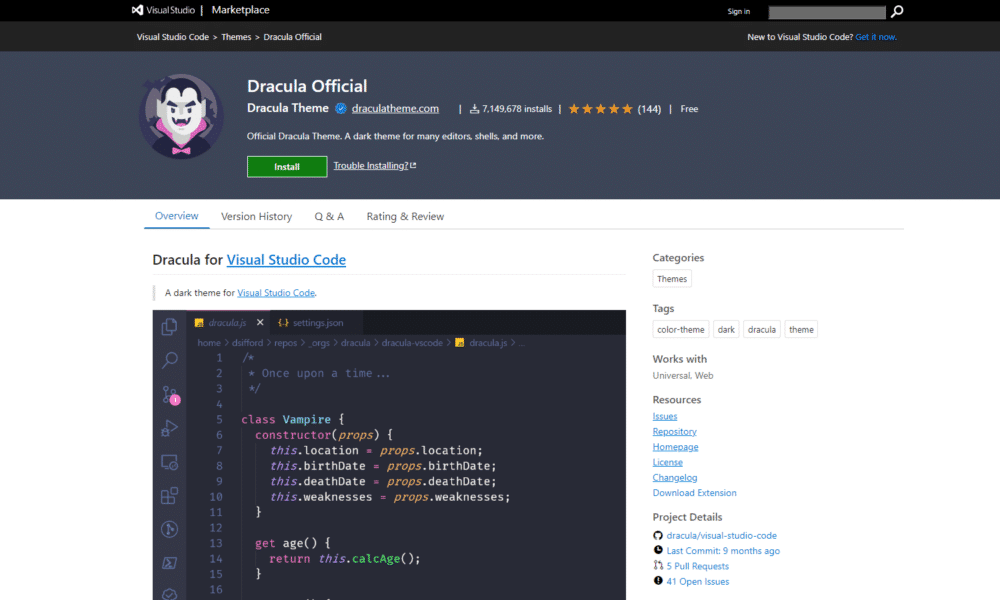
Task: Open the Visual Studio Code heading link
Action: point(286,260)
